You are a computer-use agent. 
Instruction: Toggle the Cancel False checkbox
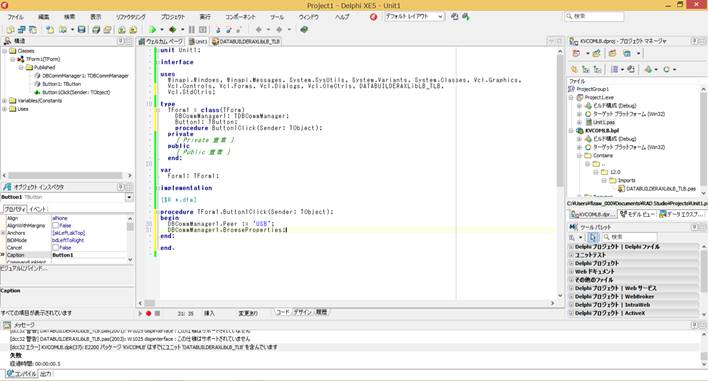coord(56,247)
